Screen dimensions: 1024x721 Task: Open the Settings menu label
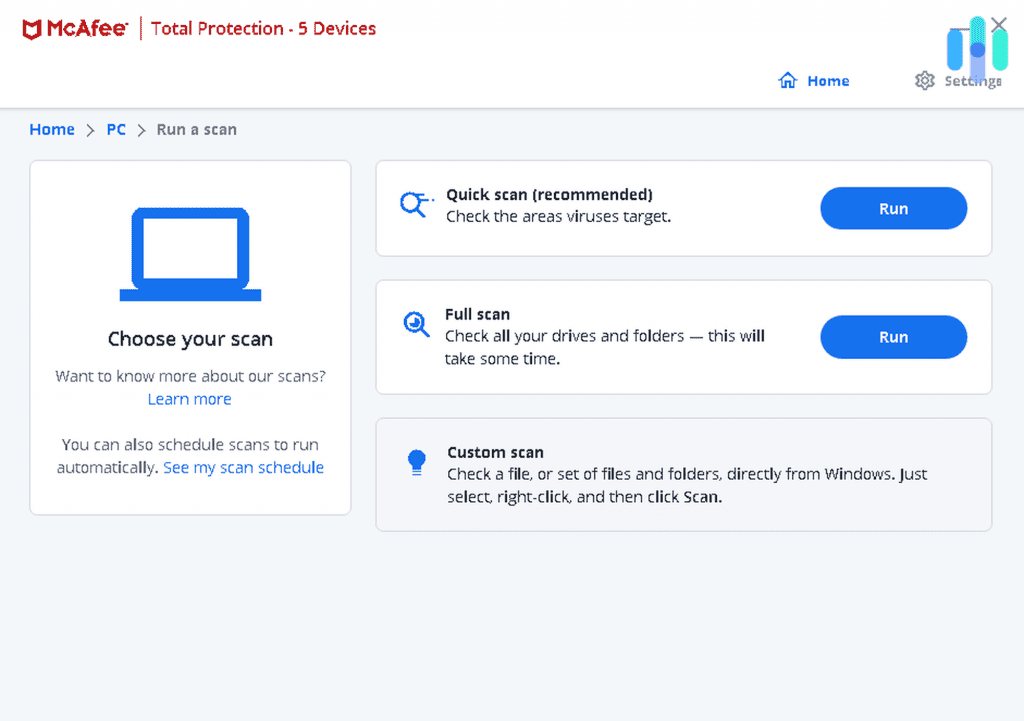coord(972,81)
